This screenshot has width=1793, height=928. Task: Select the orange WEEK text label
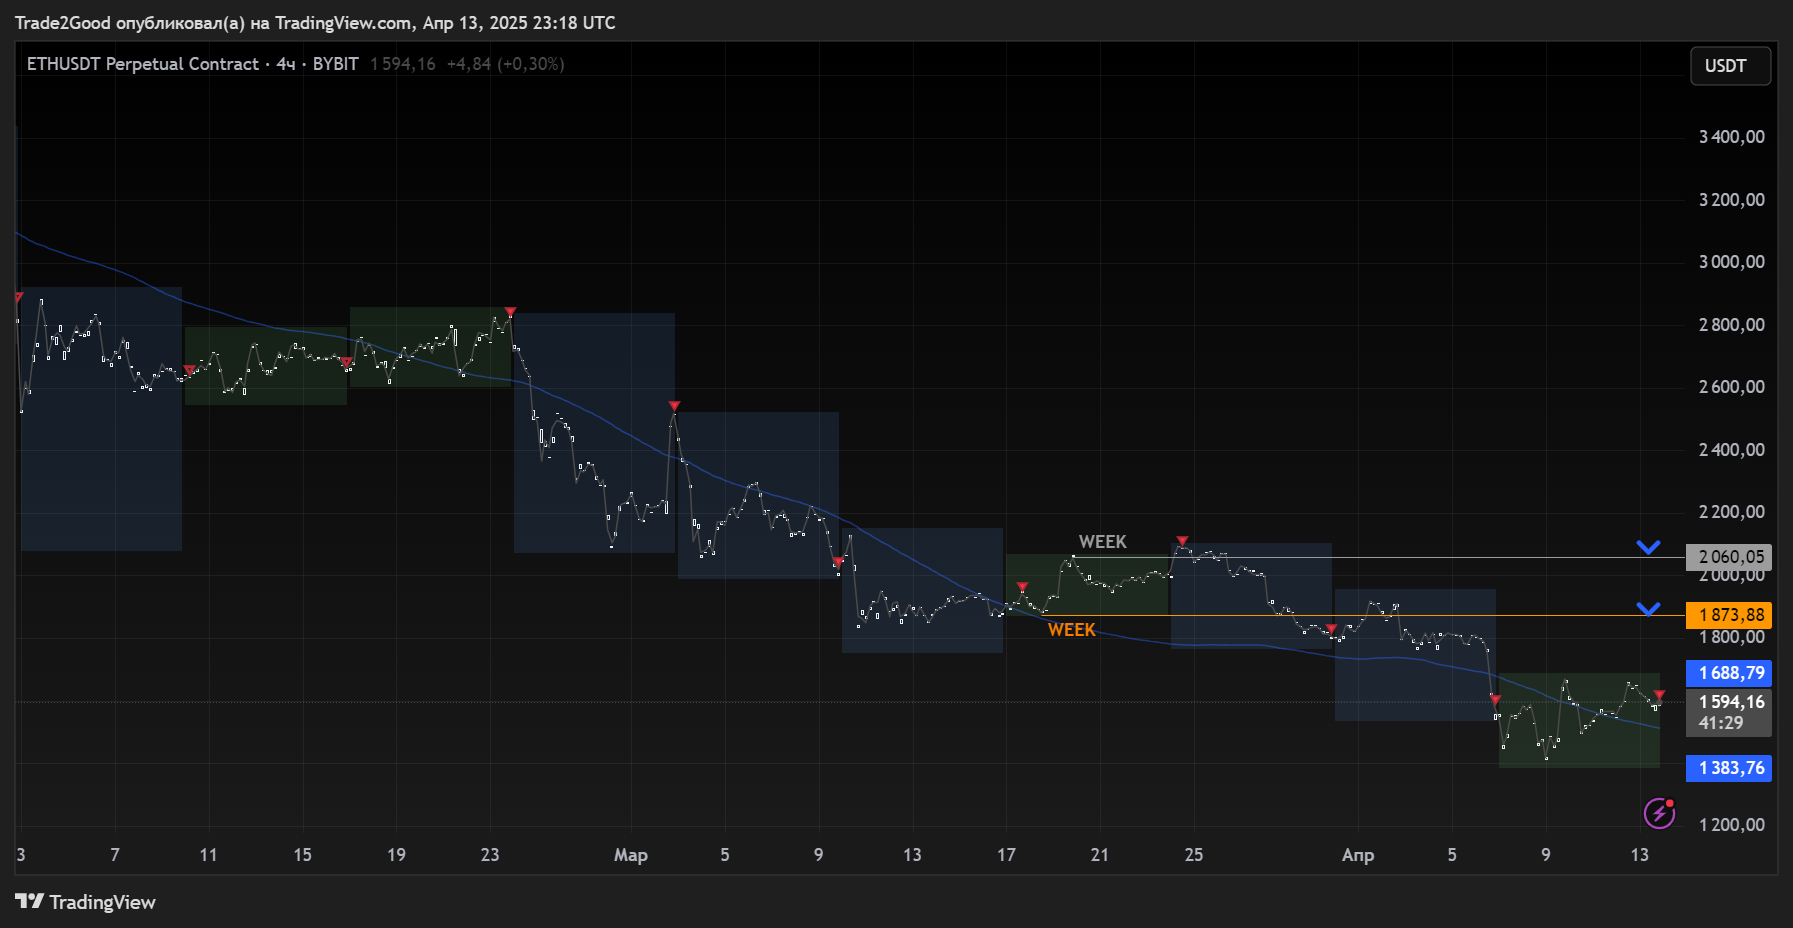(x=1071, y=629)
